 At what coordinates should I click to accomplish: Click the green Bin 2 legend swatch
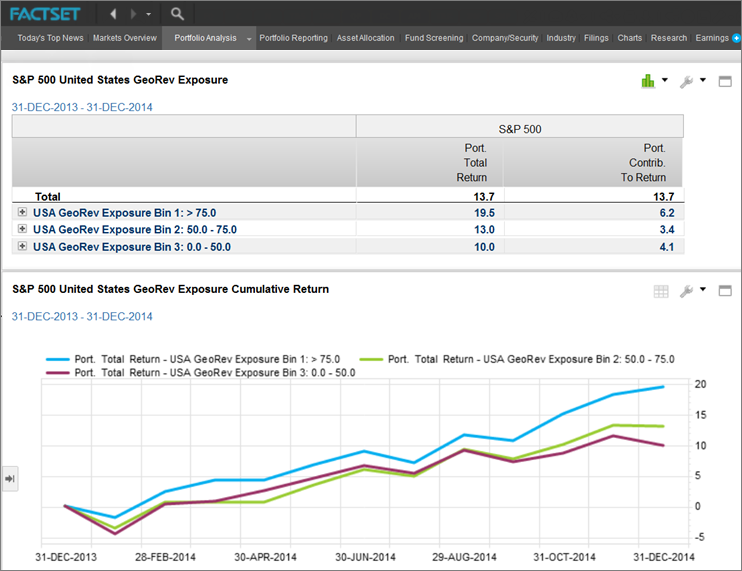pyautogui.click(x=371, y=360)
